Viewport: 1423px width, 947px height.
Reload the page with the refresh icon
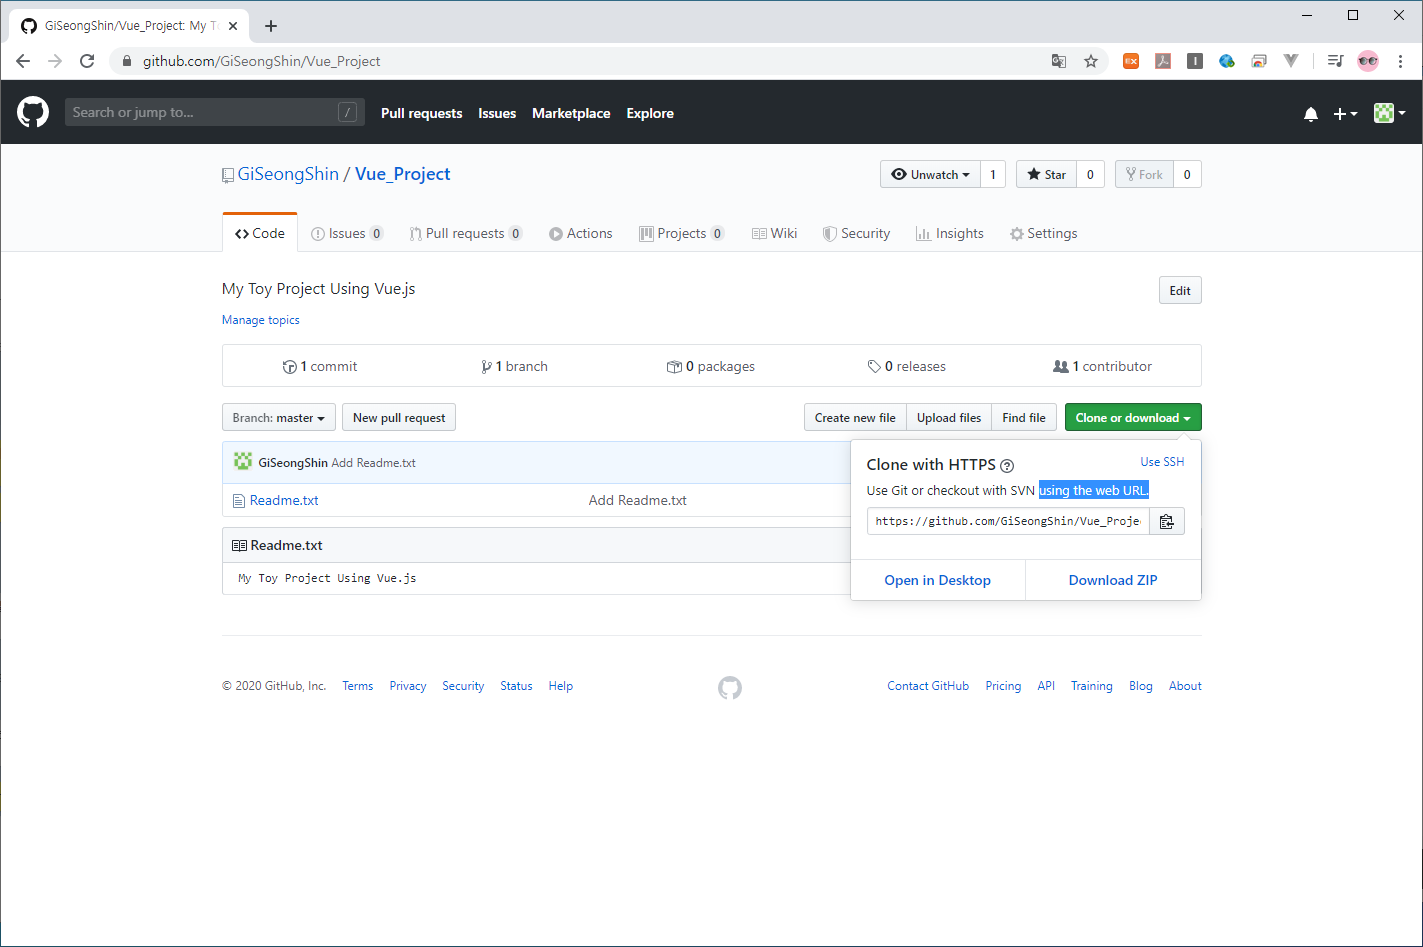(x=87, y=61)
